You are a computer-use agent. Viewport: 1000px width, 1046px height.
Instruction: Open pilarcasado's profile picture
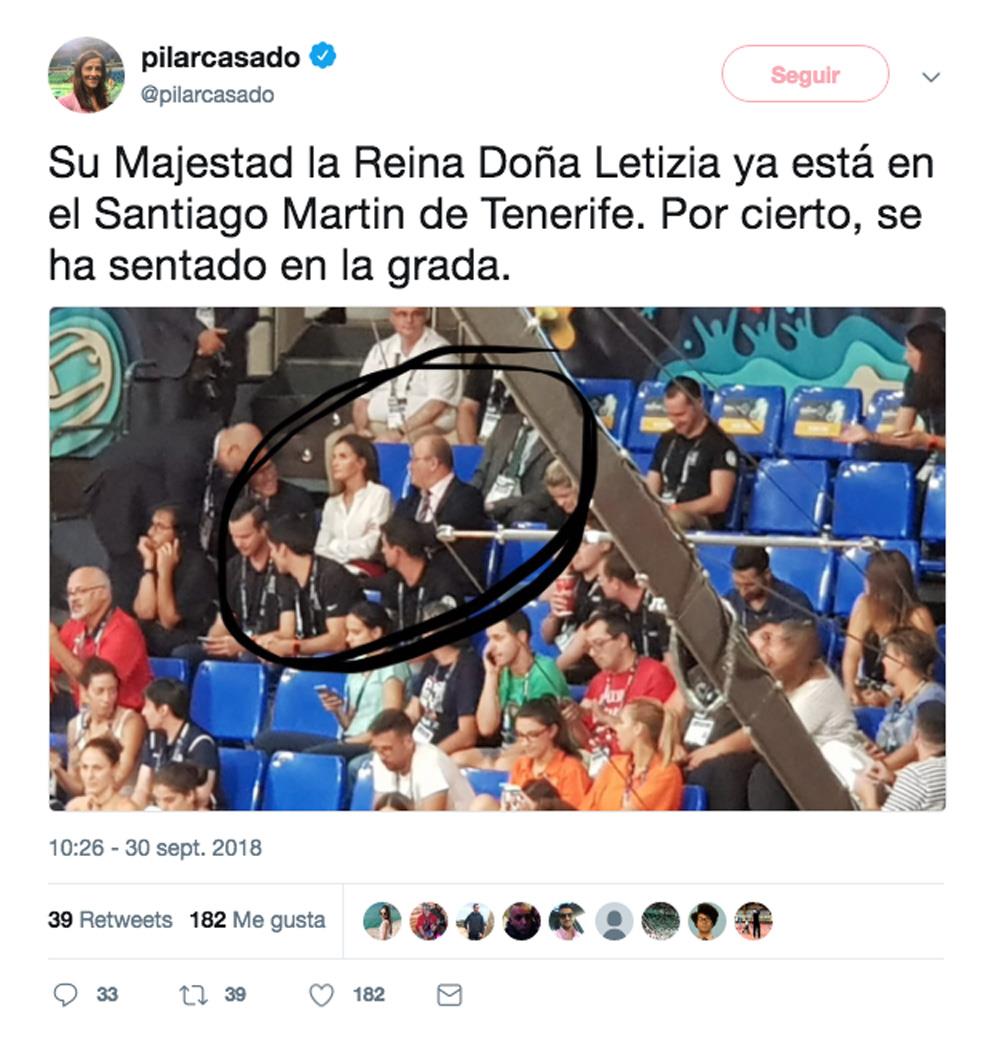(x=87, y=75)
